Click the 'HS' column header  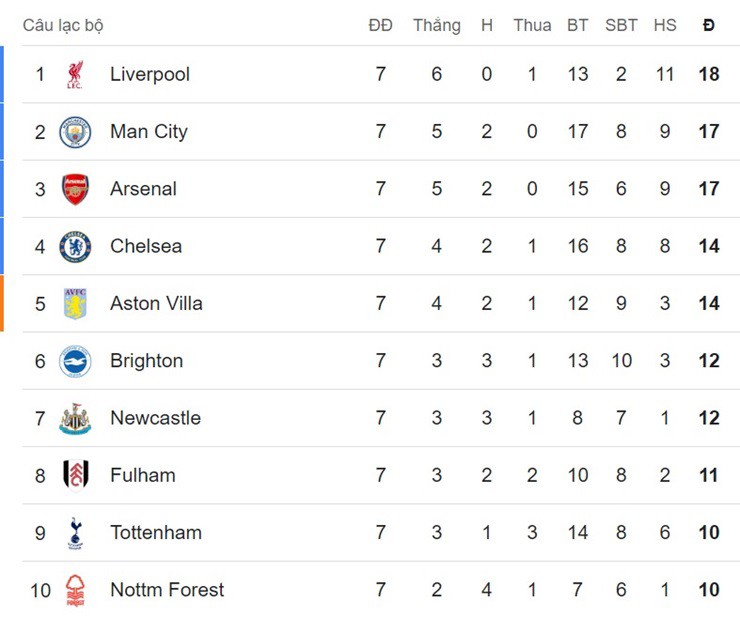[x=665, y=25]
